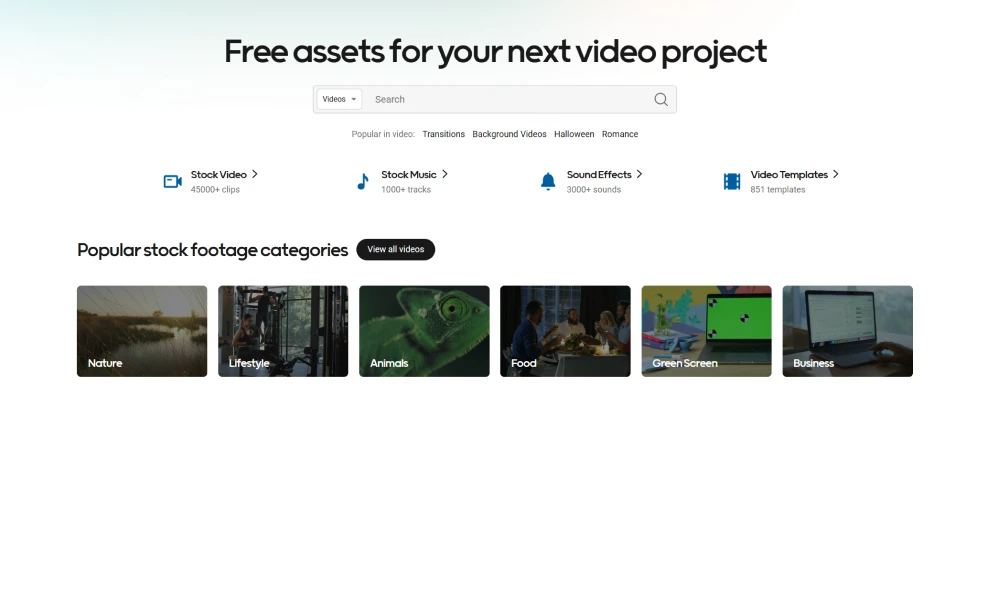1000x600 pixels.
Task: Open the Nature category thumbnail
Action: click(x=142, y=331)
